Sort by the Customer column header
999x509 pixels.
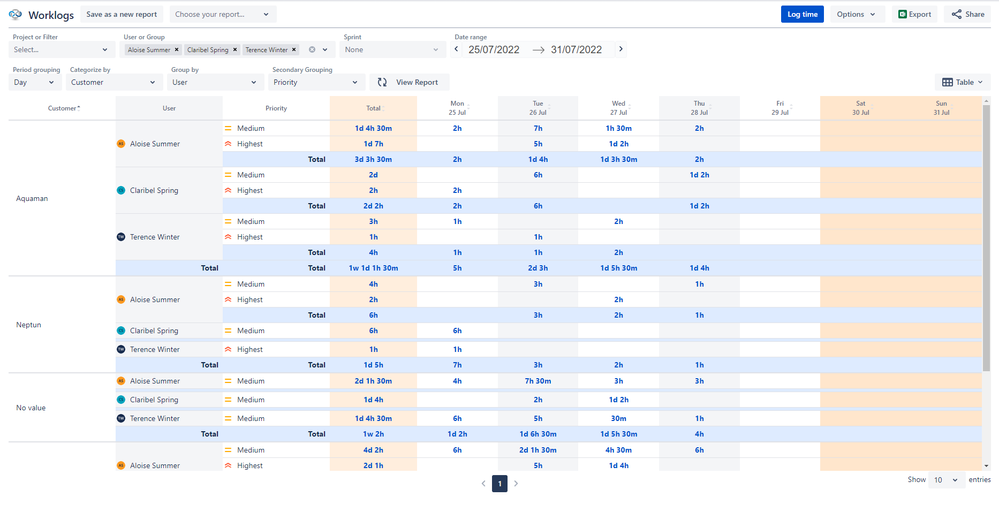coord(62,108)
